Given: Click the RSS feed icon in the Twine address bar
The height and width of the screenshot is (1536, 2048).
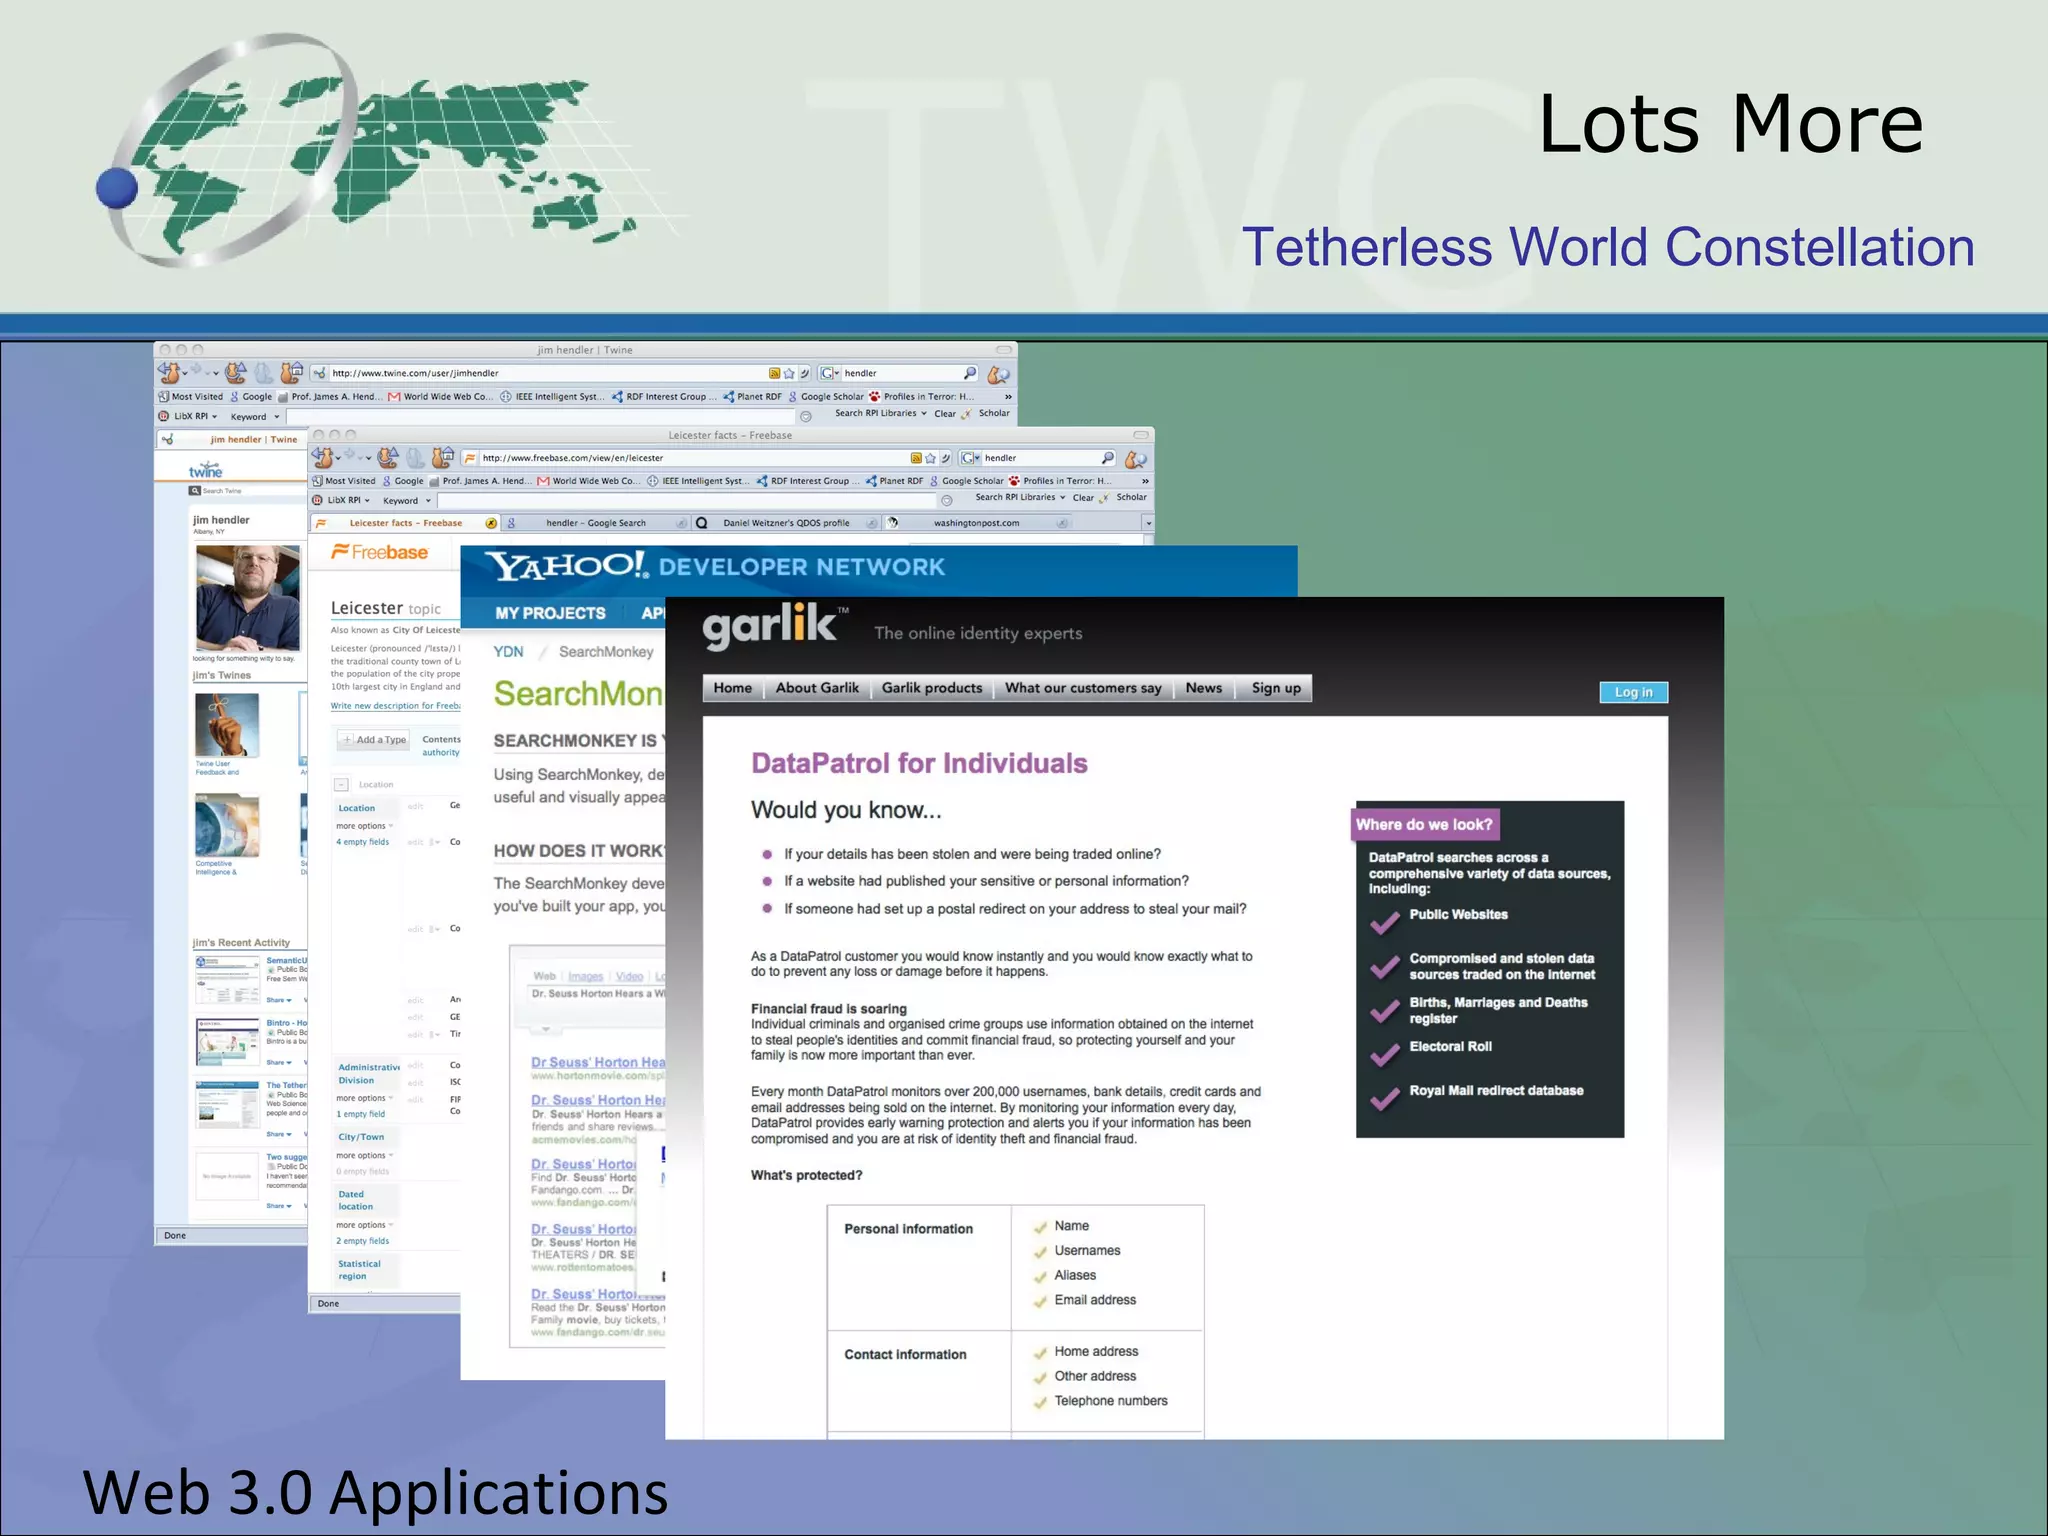Looking at the screenshot, I should (x=774, y=373).
